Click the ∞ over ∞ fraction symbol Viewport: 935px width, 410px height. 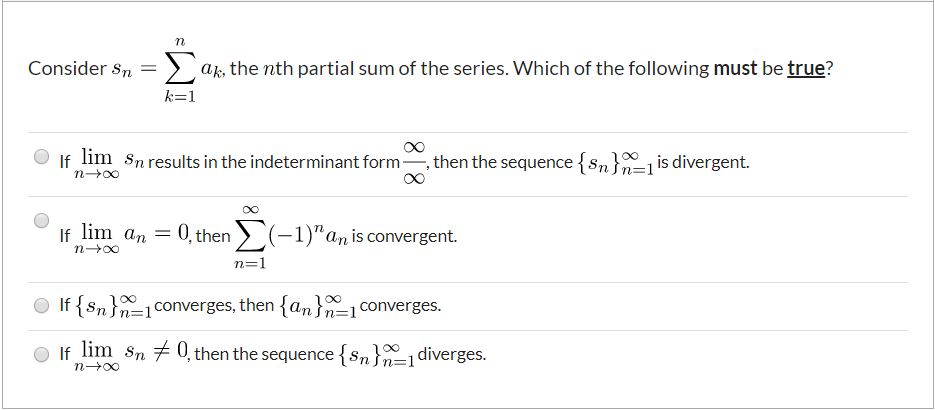[x=414, y=162]
